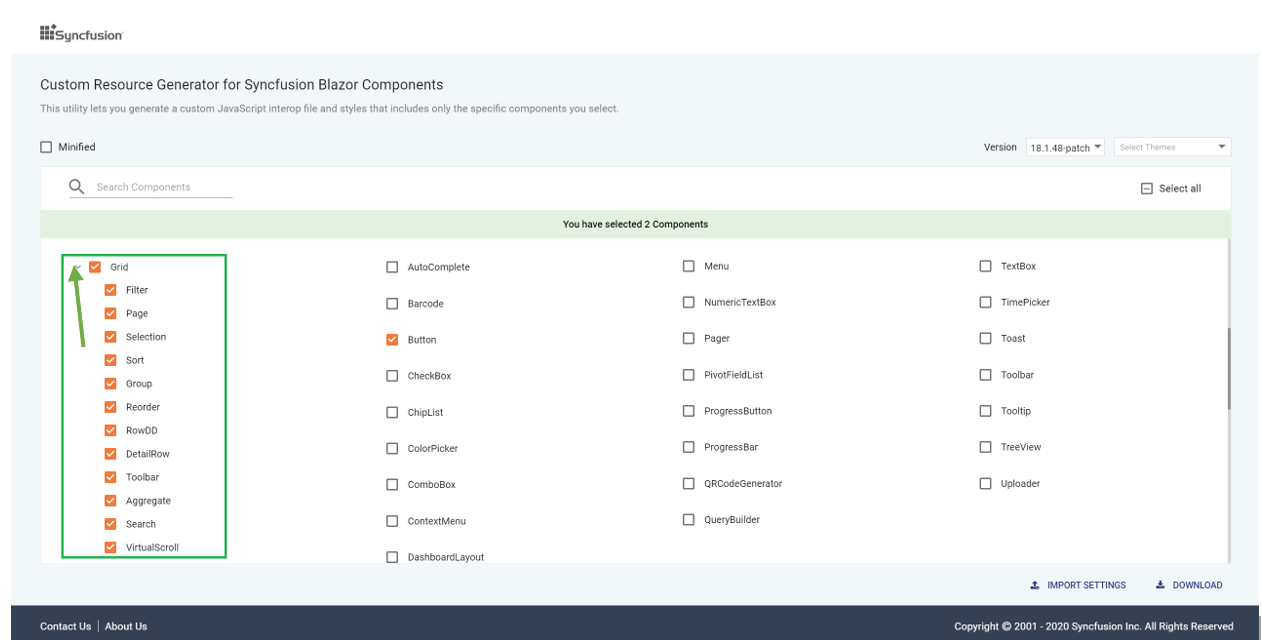This screenshot has width=1262, height=640.
Task: Click the Download arrow icon
Action: [1160, 585]
